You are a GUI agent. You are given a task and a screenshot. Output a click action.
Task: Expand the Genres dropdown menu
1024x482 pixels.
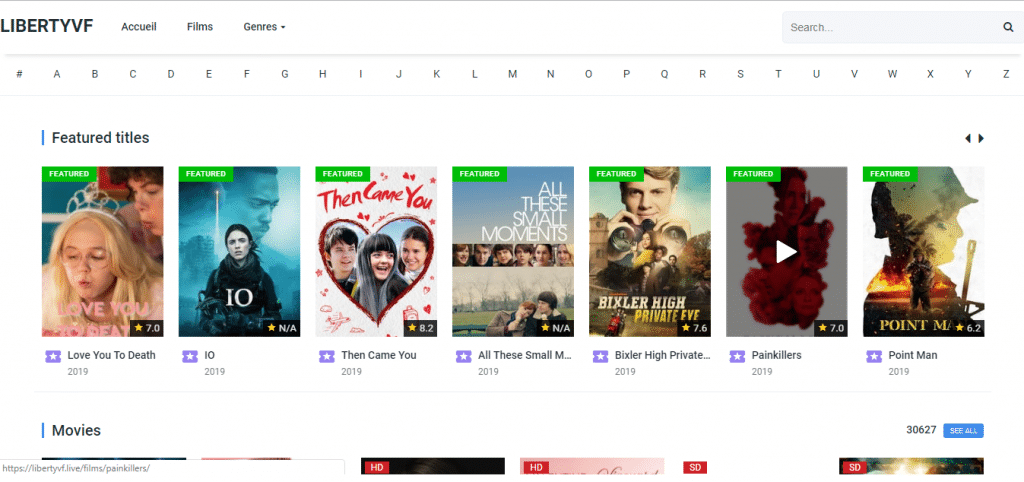pyautogui.click(x=264, y=27)
